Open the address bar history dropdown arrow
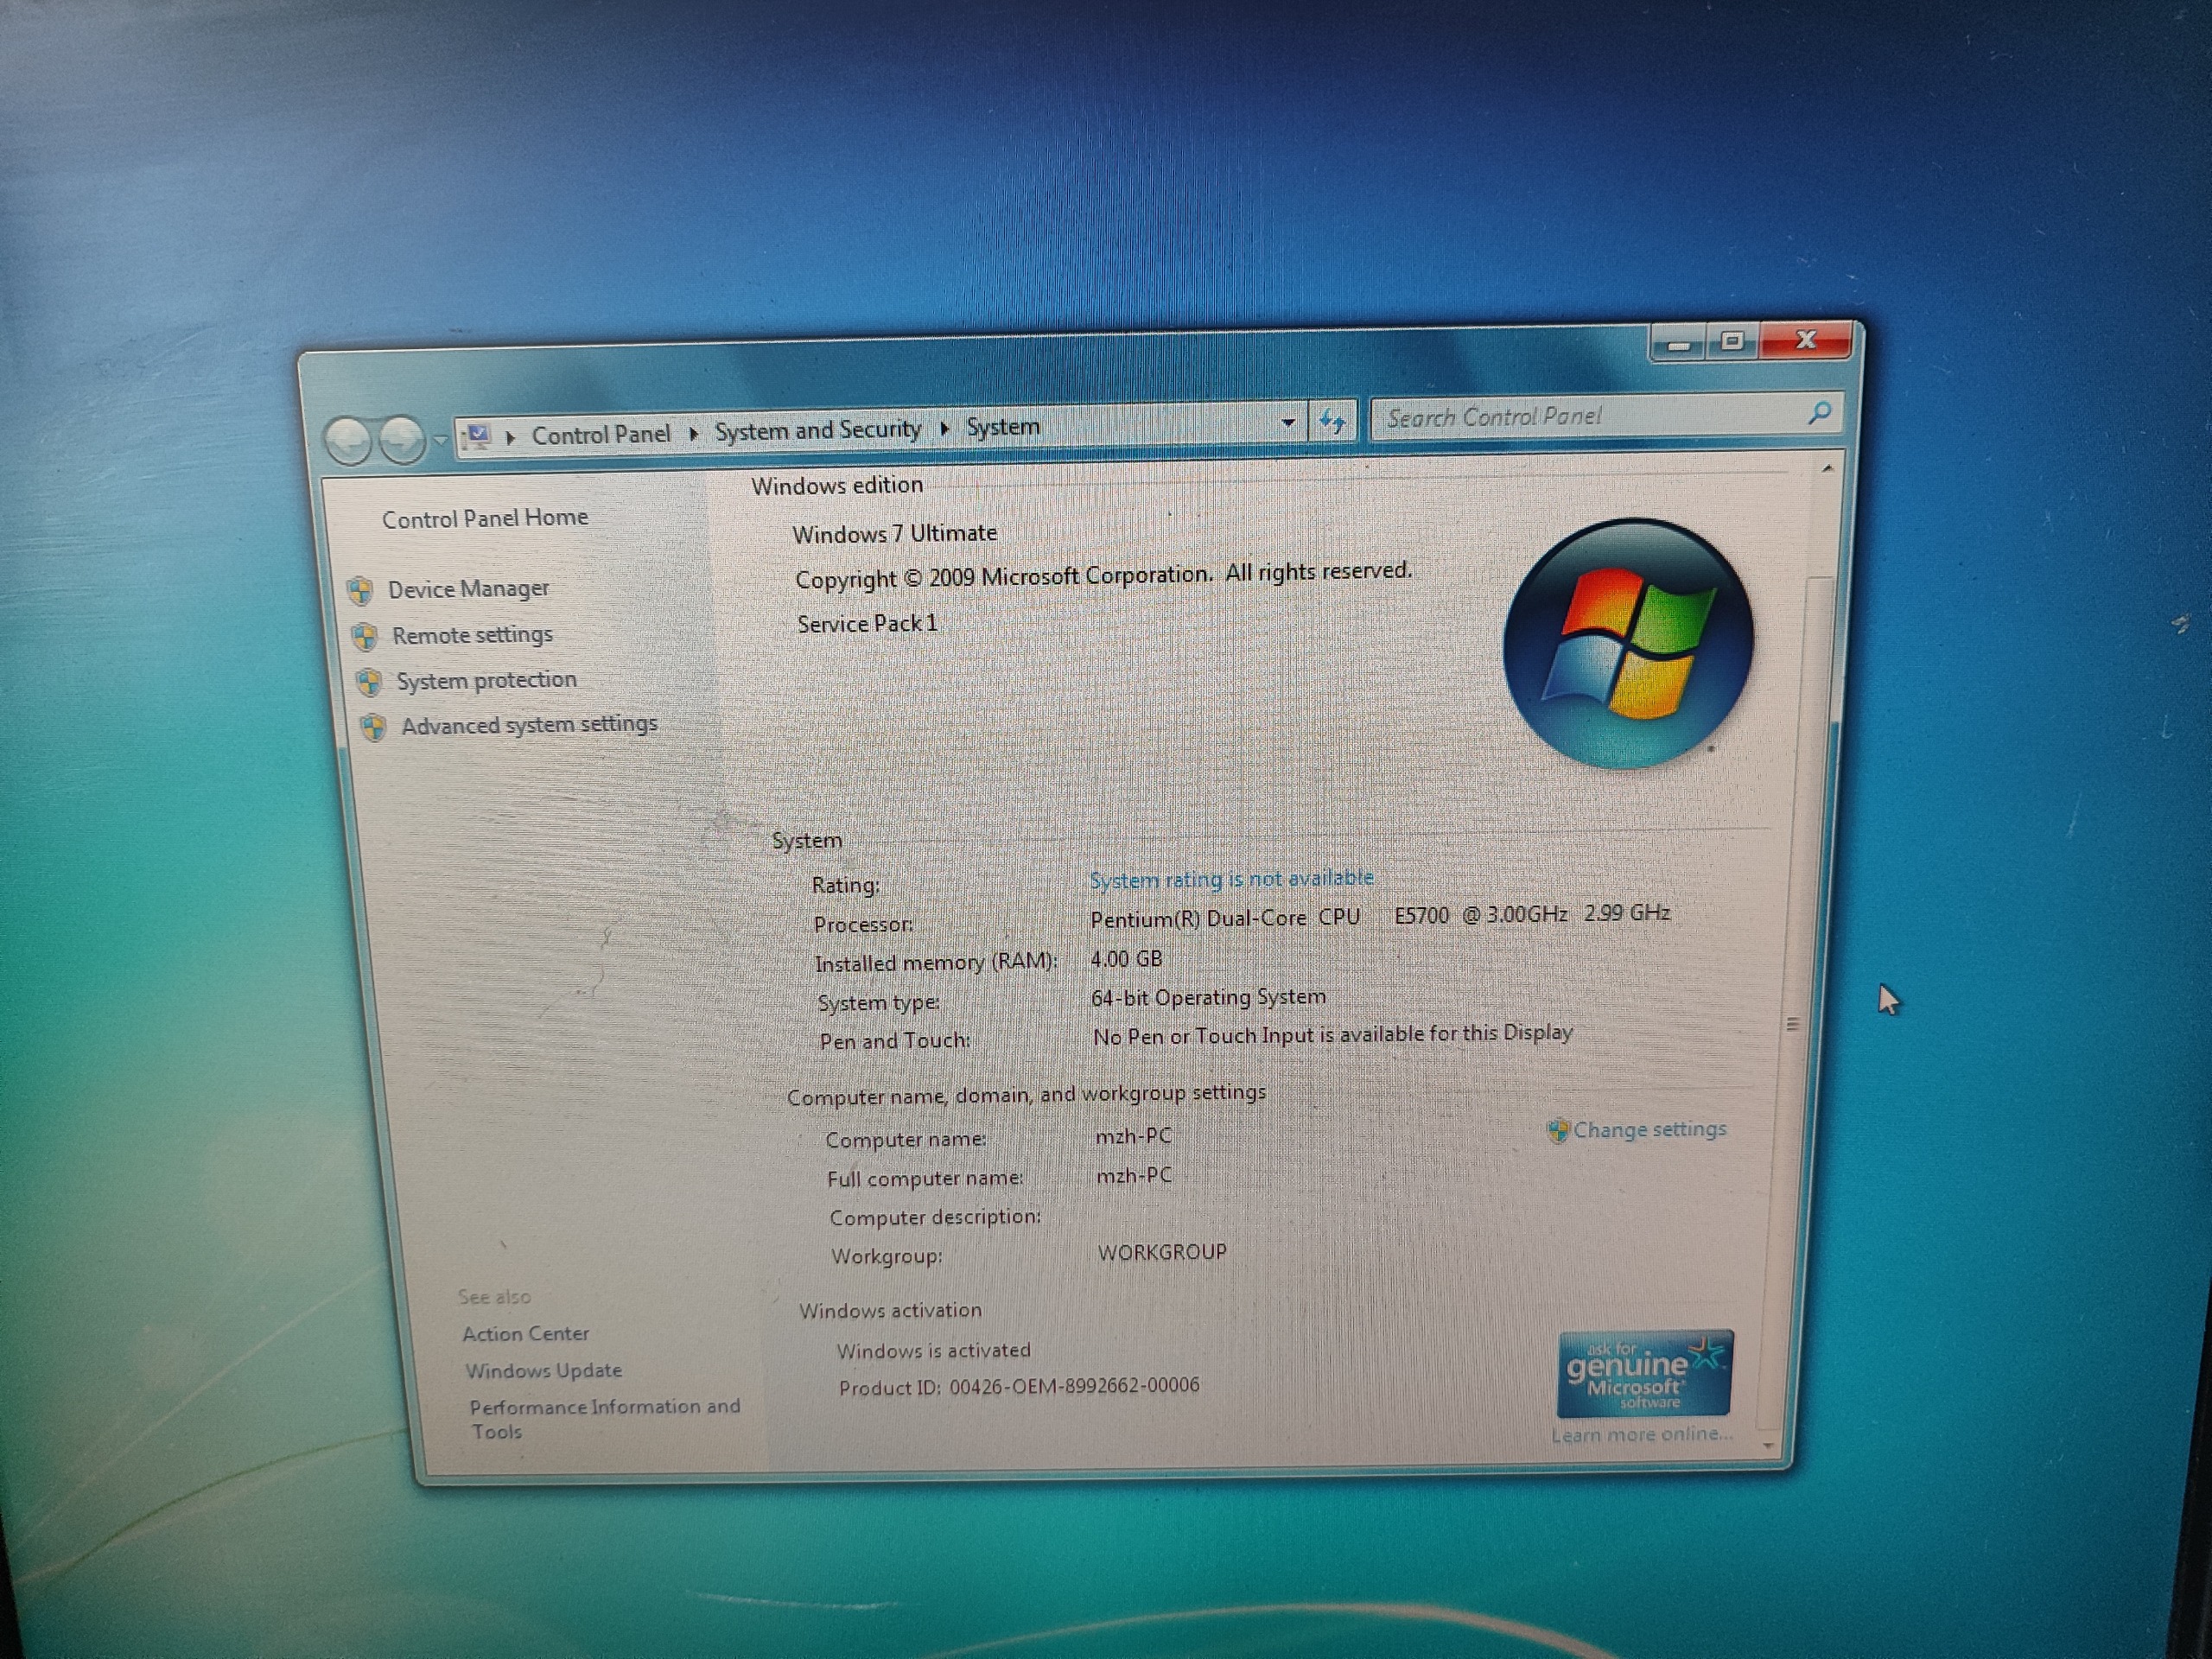This screenshot has height=1659, width=2212. (x=1288, y=423)
